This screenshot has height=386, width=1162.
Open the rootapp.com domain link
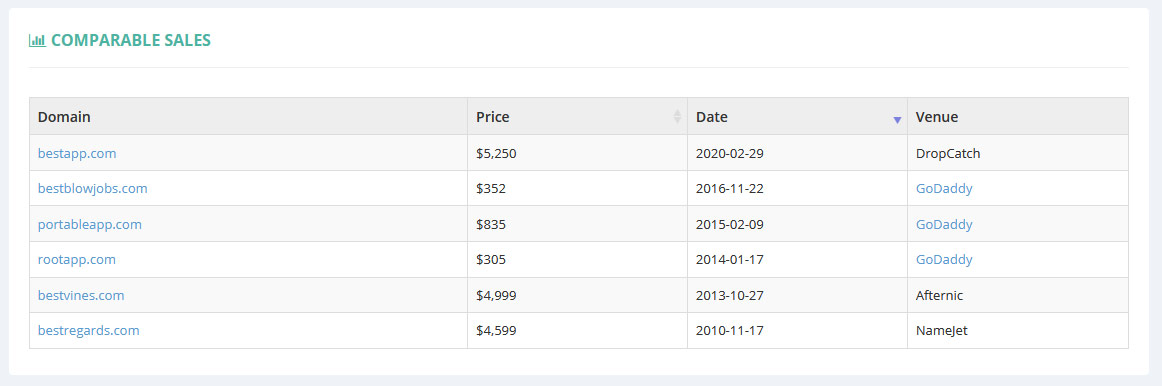tap(77, 259)
